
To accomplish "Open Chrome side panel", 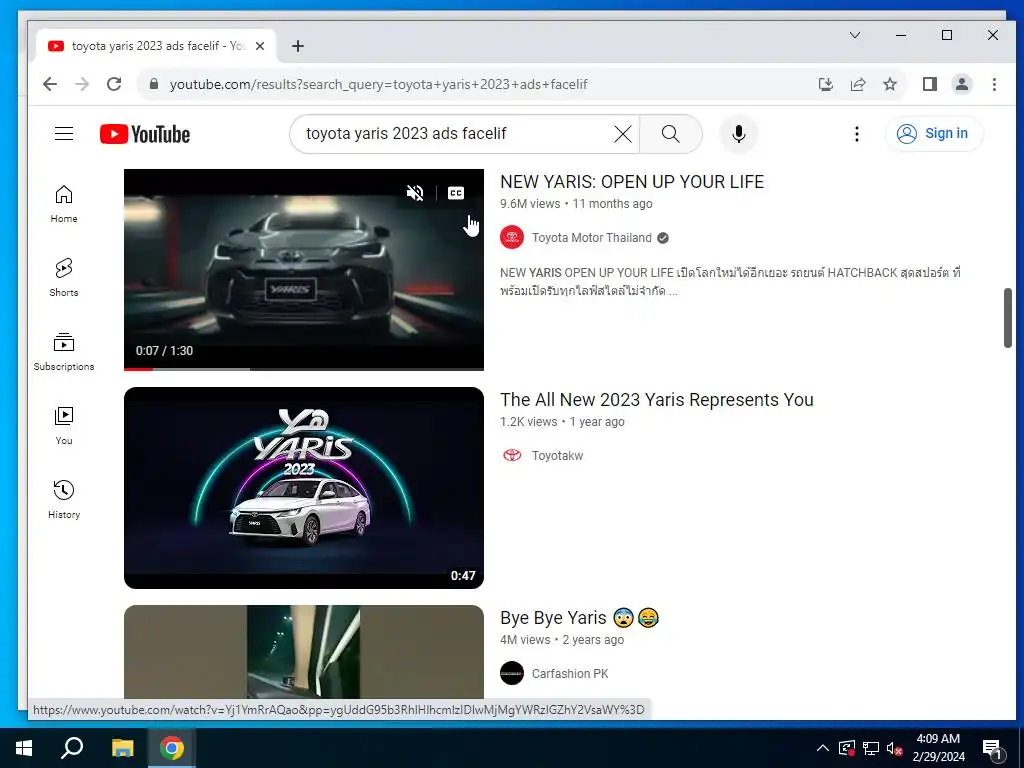I will (x=930, y=84).
